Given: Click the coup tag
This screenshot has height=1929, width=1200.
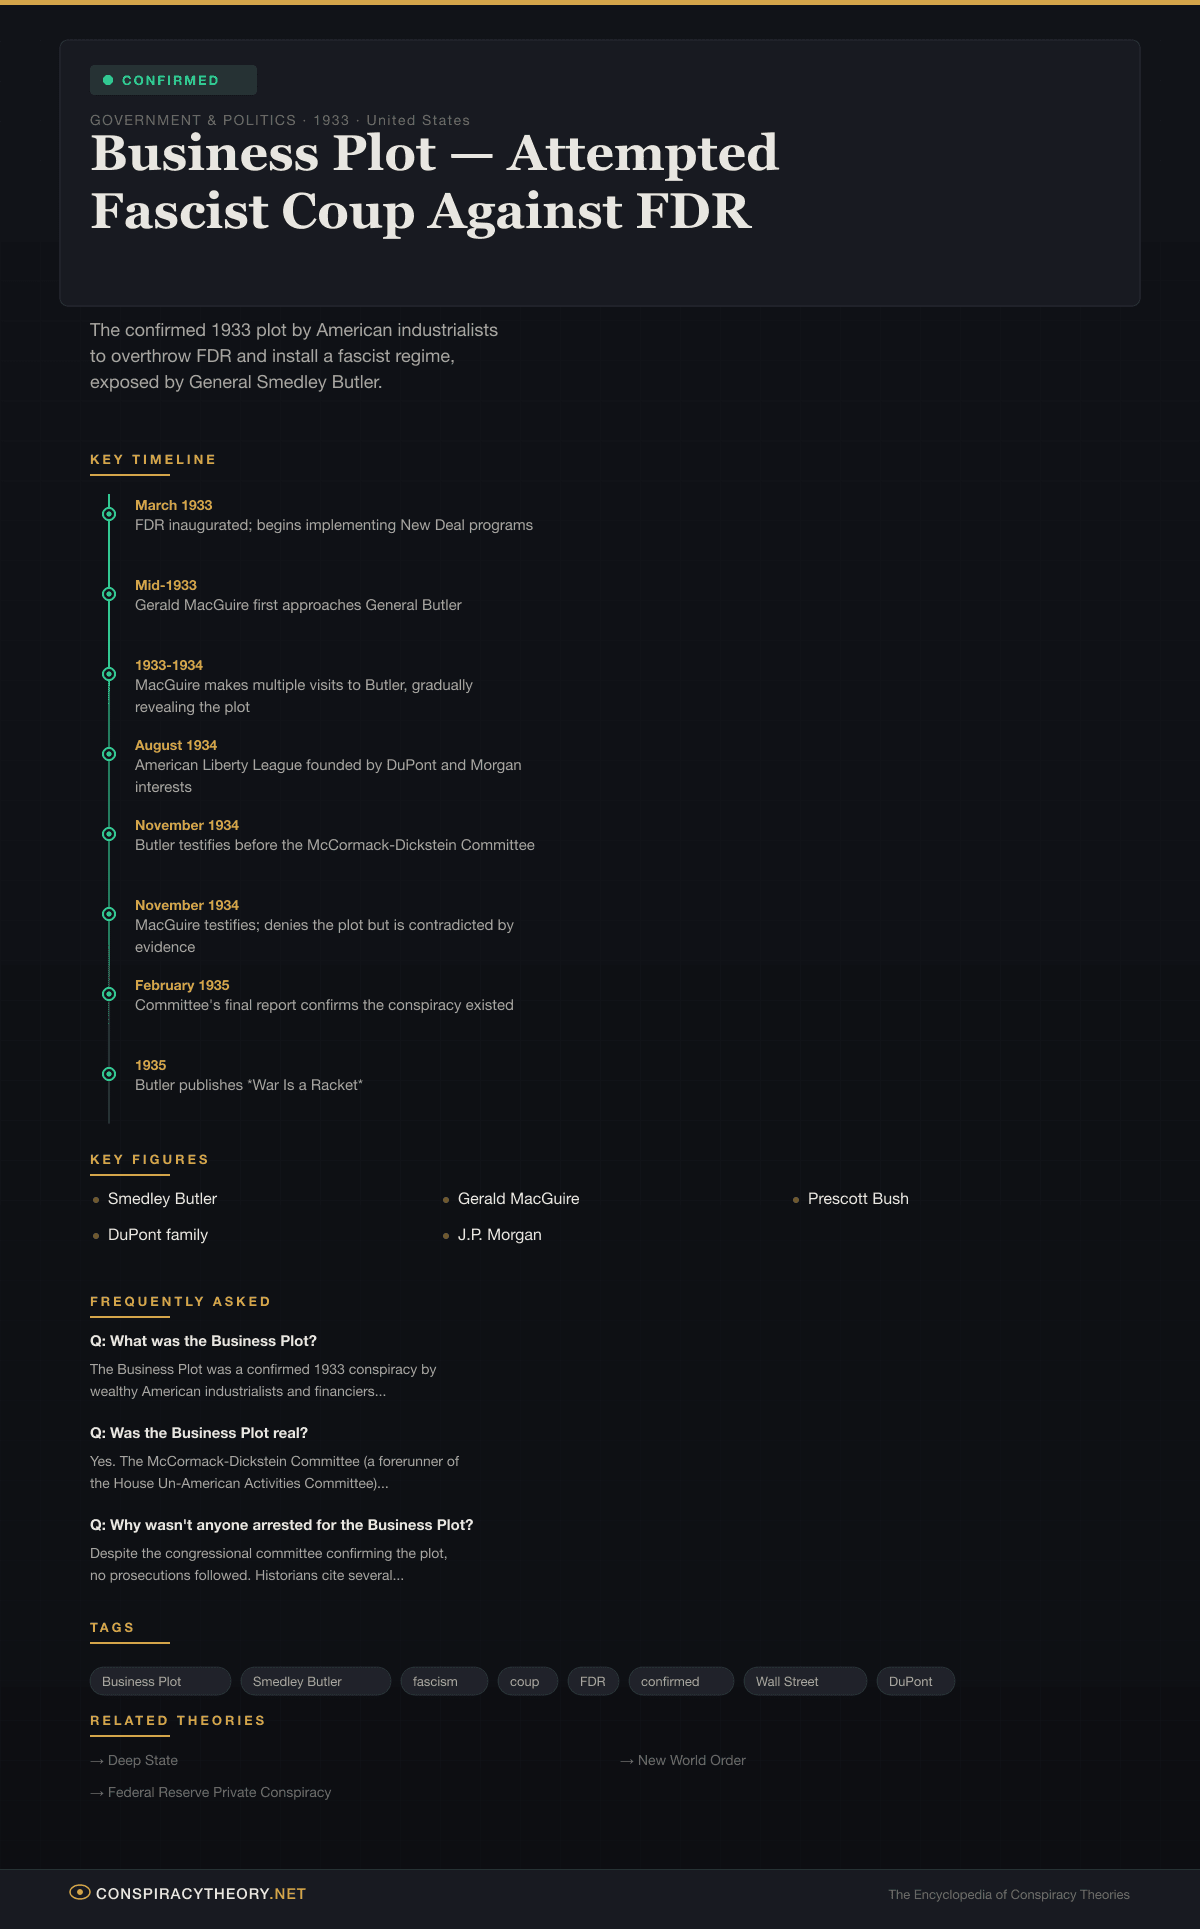Looking at the screenshot, I should (527, 1681).
